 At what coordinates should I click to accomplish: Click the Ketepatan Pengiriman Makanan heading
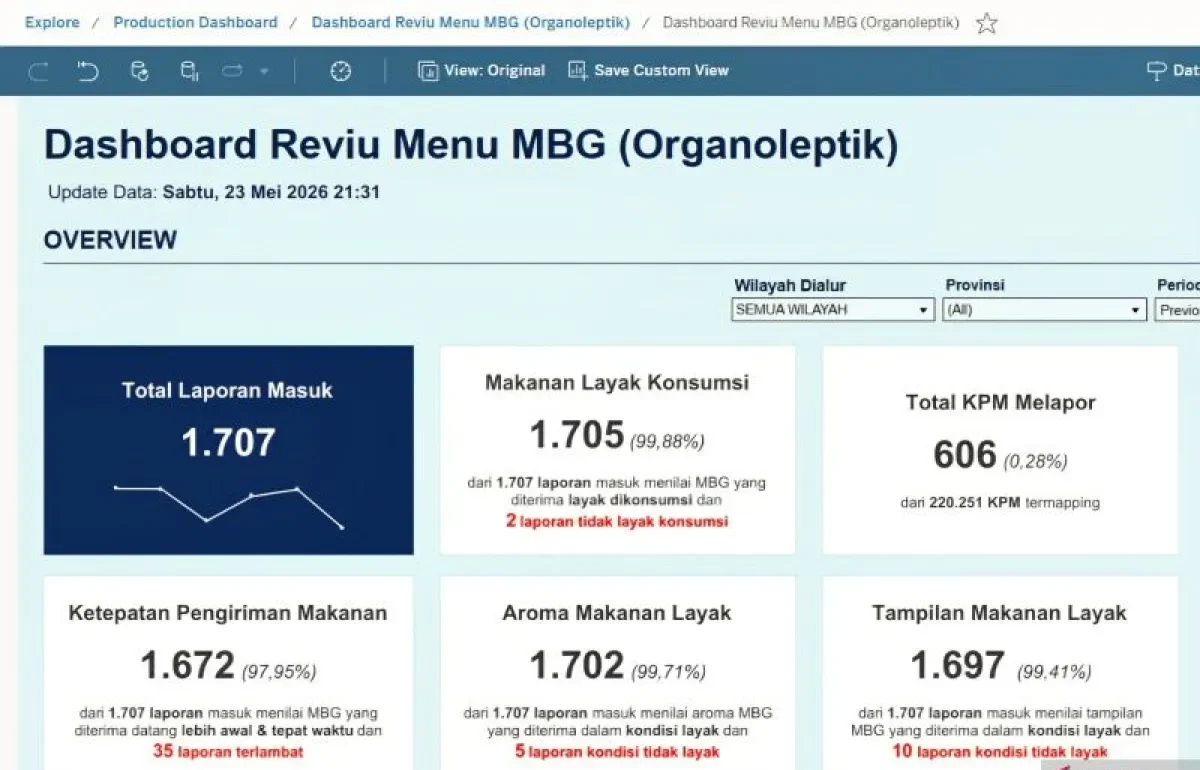[228, 613]
